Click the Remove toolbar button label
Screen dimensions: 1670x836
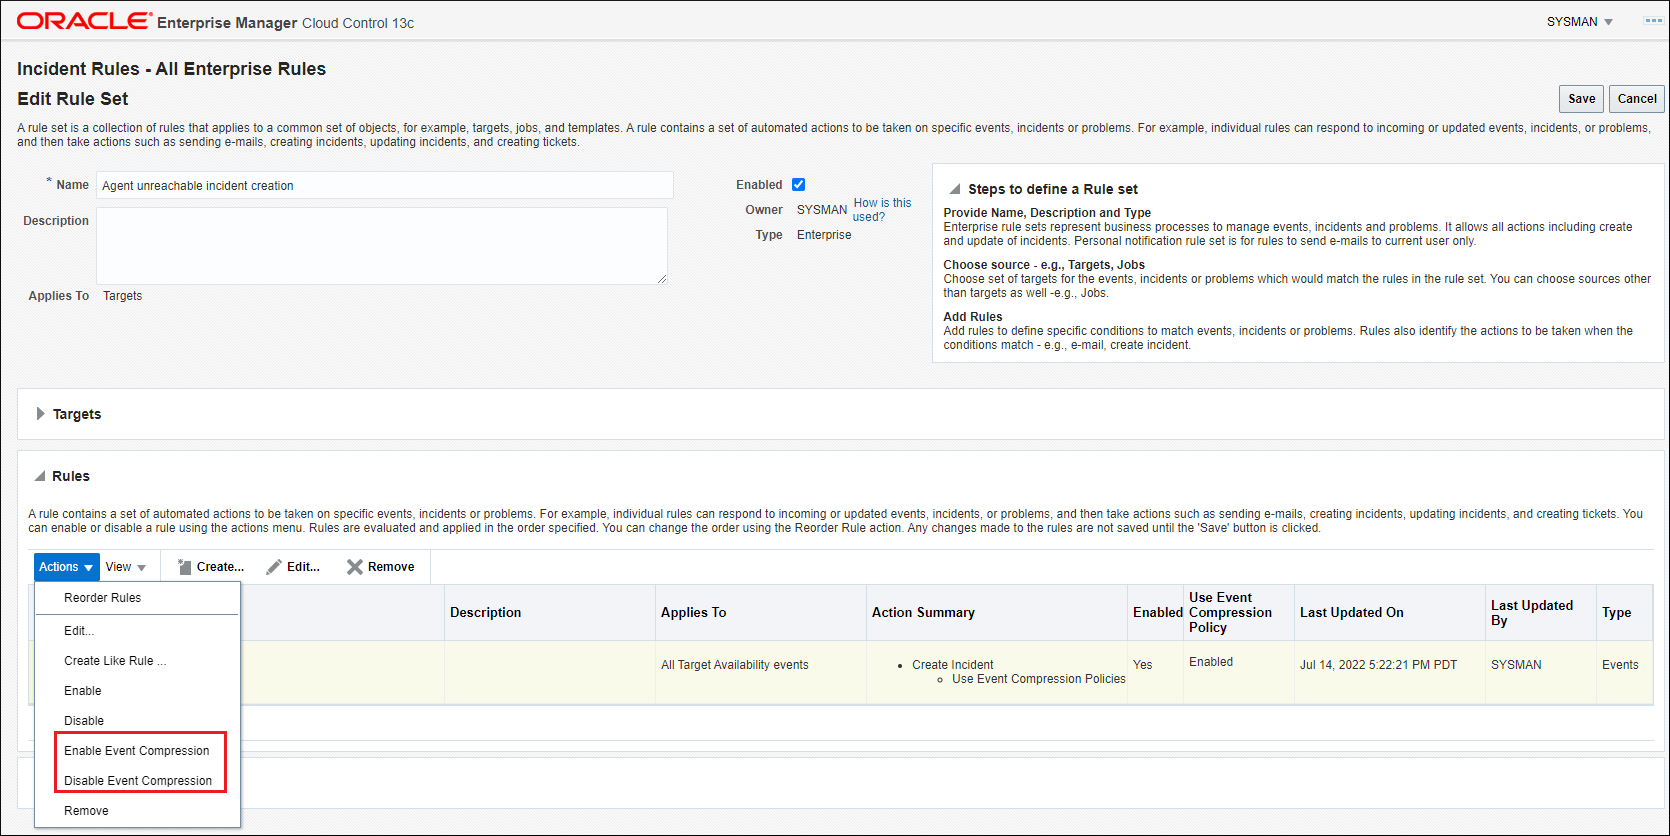[x=391, y=567]
